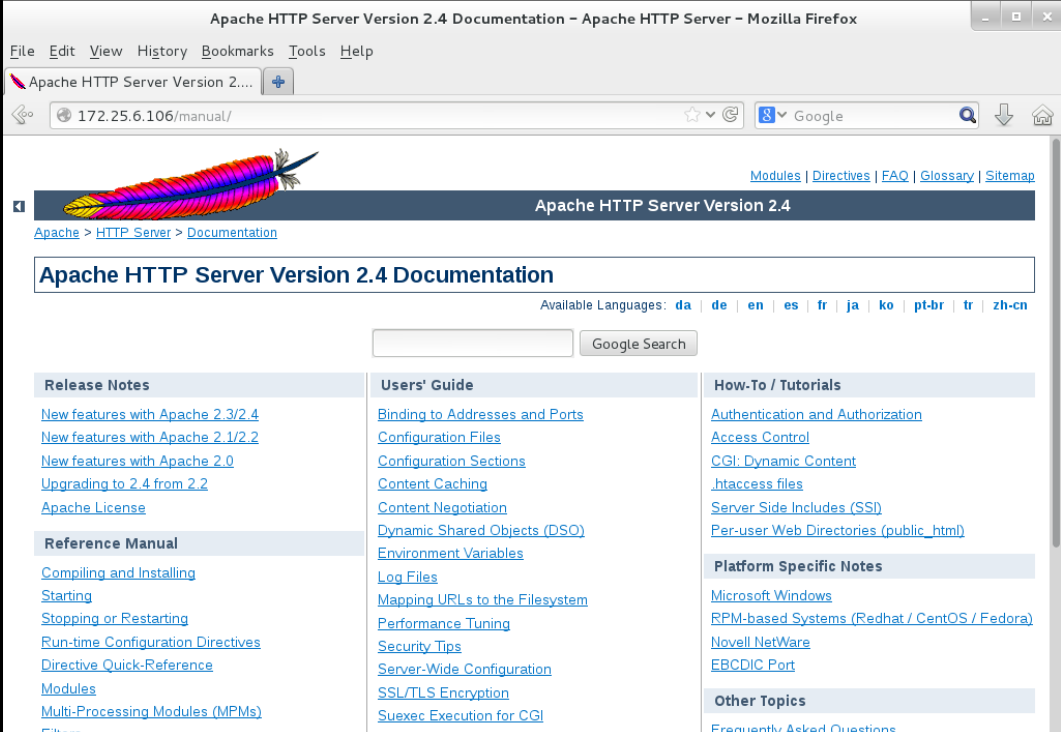
Task: Open New features with Apache 2.3/2.4
Action: [x=150, y=414]
